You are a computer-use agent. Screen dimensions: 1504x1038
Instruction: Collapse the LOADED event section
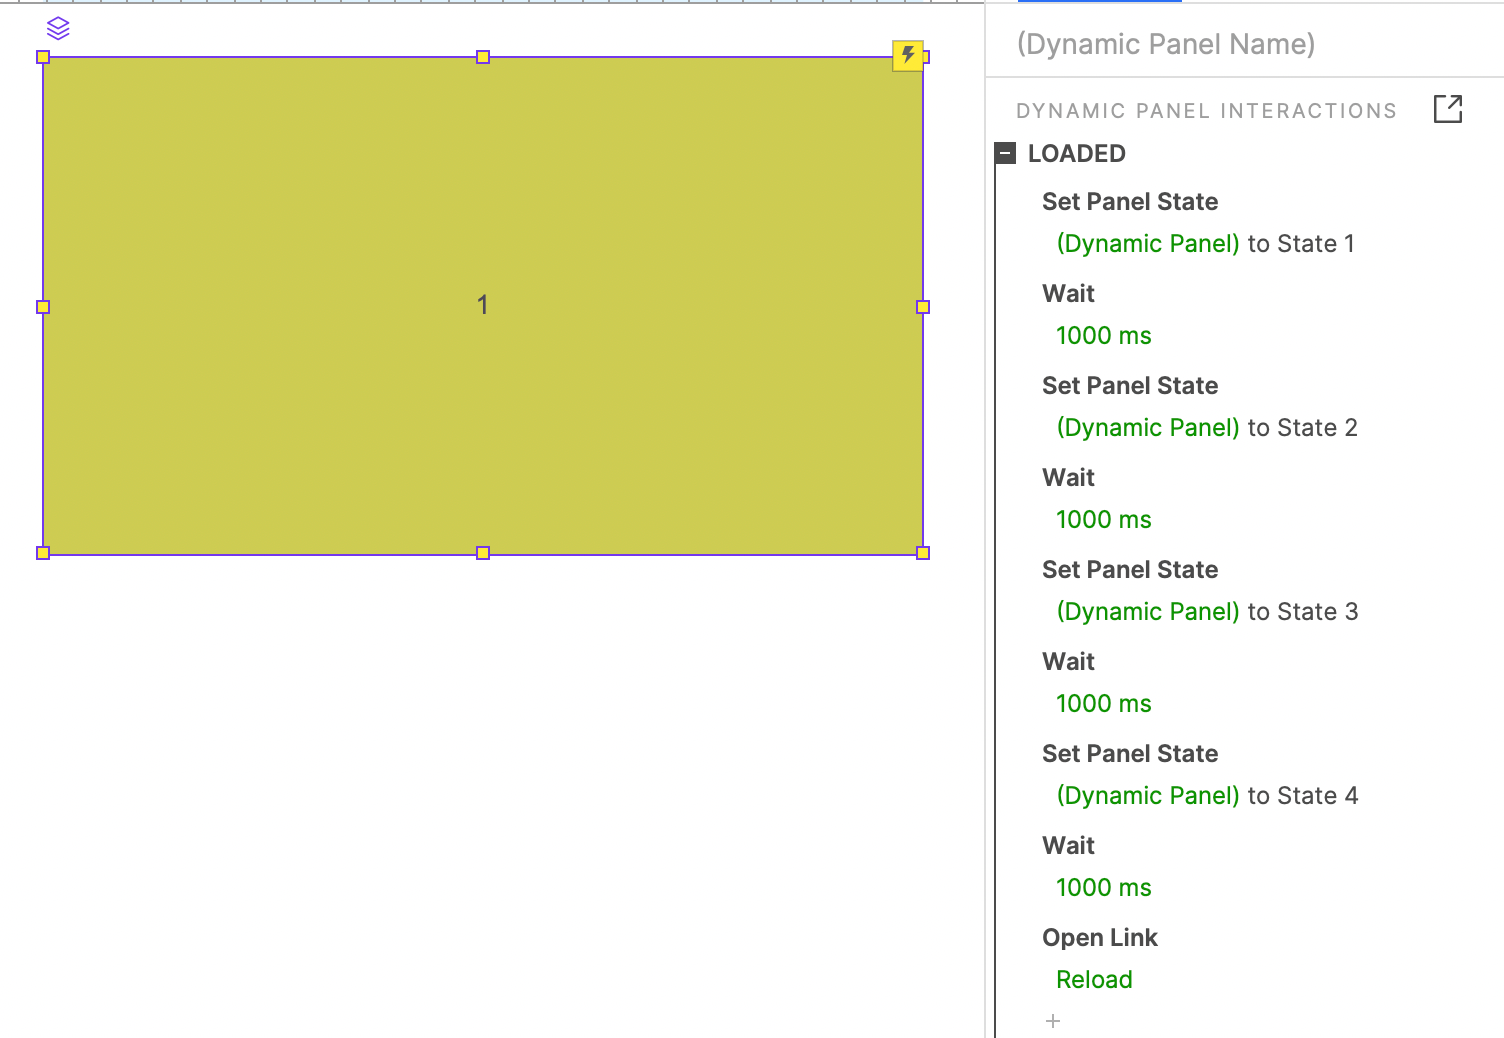point(1006,154)
